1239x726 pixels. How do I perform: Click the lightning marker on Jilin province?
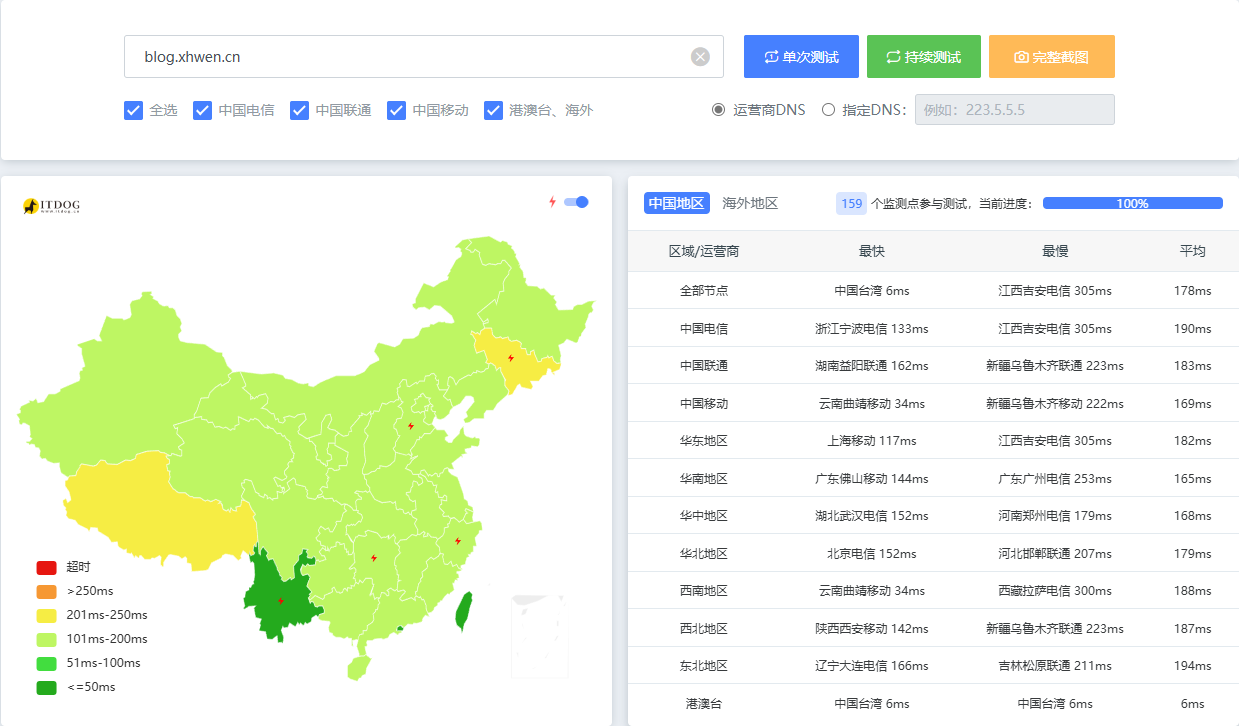coord(511,358)
